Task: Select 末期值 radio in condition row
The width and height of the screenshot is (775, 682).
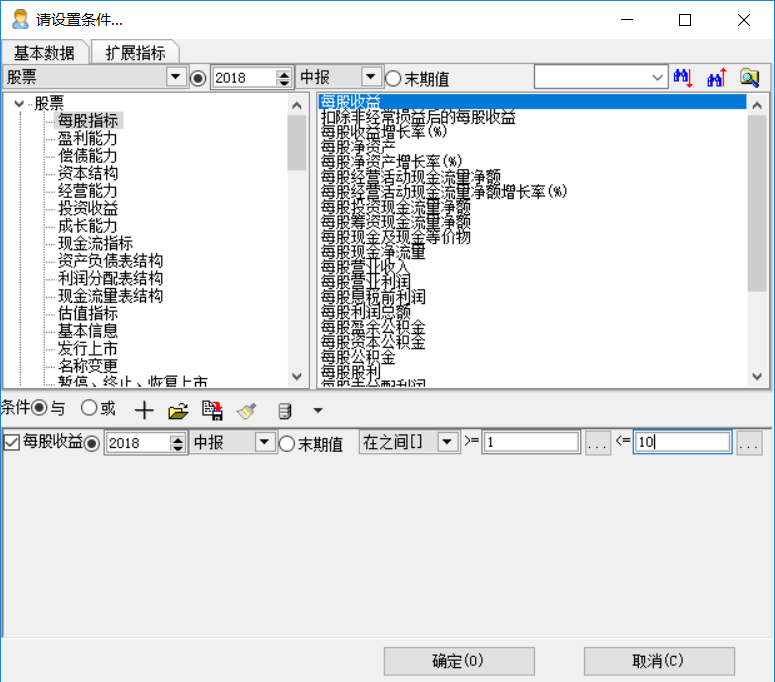Action: (287, 443)
